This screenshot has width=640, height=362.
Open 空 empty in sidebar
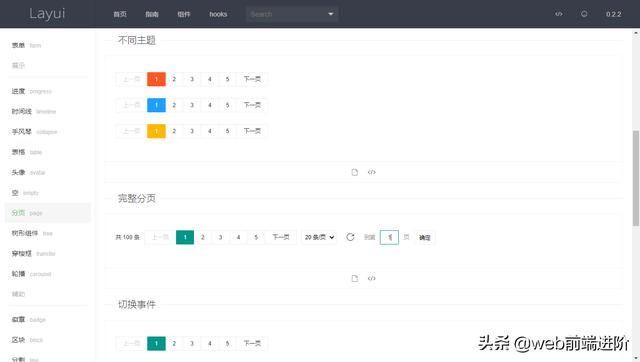[x=47, y=193]
